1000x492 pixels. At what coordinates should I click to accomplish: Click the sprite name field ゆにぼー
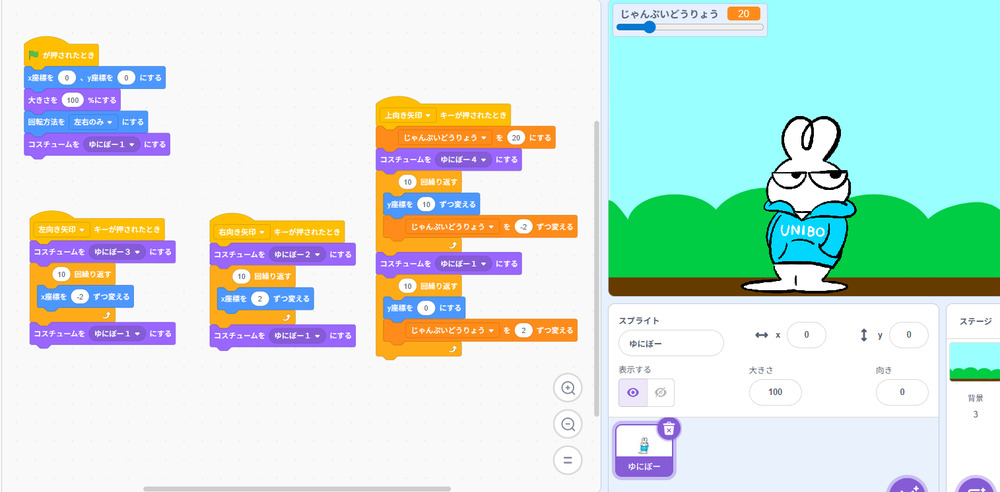point(670,343)
